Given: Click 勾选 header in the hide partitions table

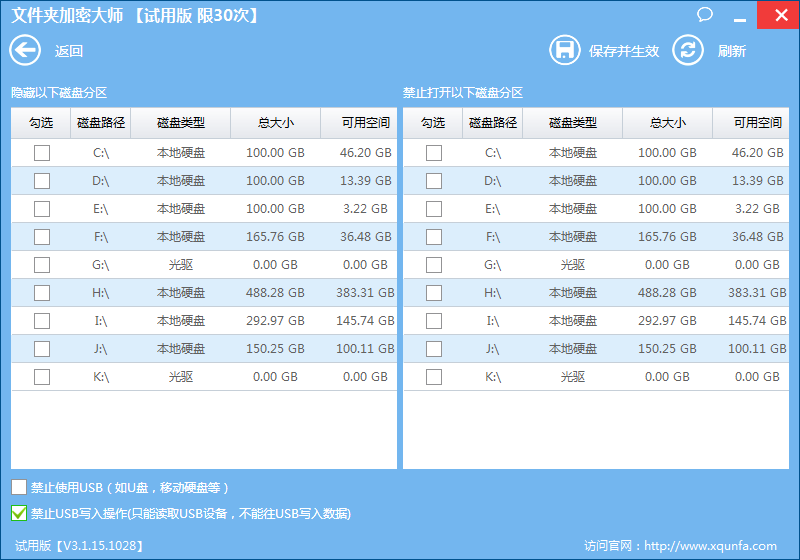Looking at the screenshot, I should (x=41, y=123).
